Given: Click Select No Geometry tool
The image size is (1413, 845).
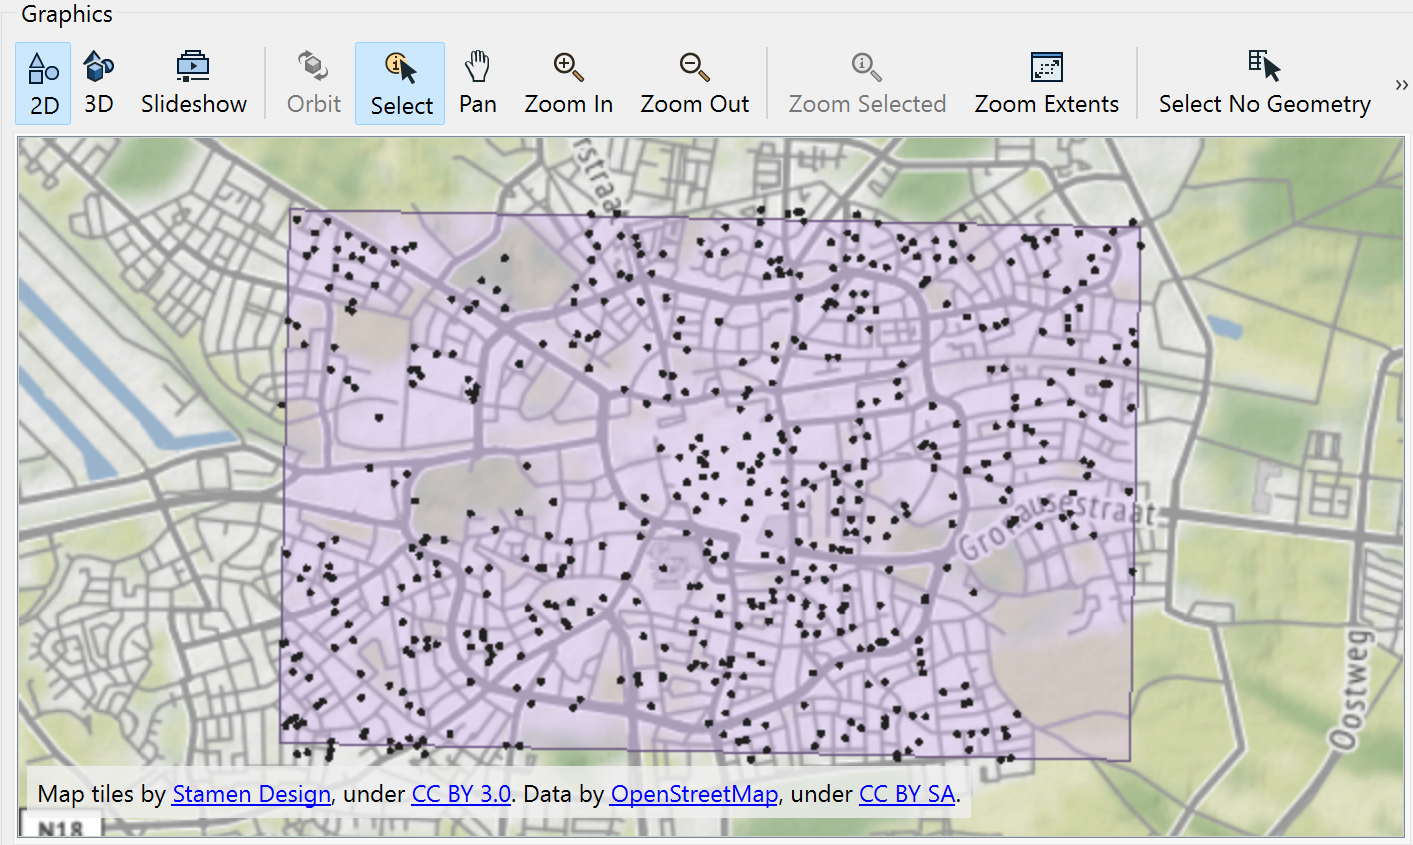Looking at the screenshot, I should point(1264,84).
